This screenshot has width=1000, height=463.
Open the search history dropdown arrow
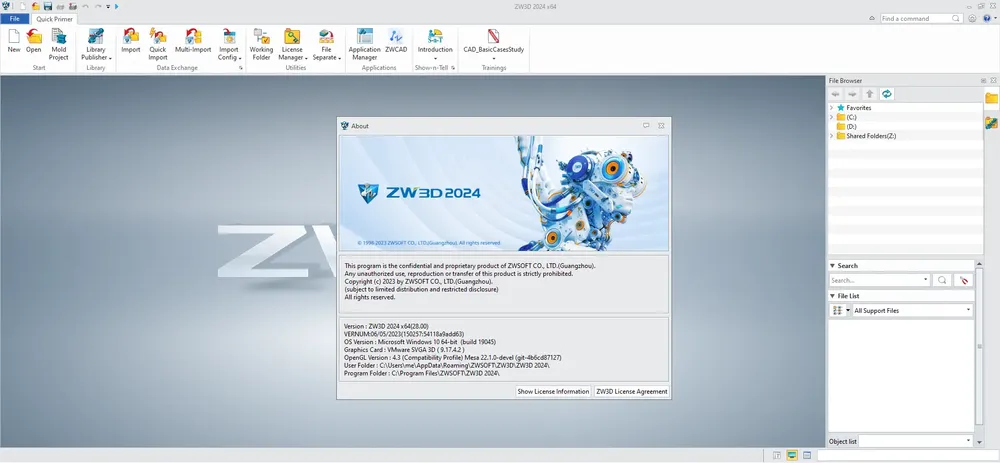(x=925, y=280)
